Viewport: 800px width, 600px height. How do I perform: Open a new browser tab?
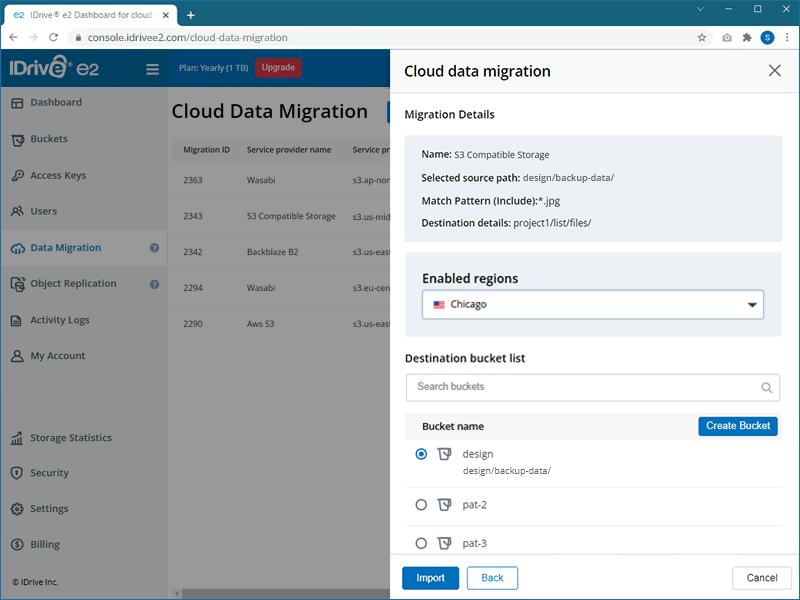191,14
